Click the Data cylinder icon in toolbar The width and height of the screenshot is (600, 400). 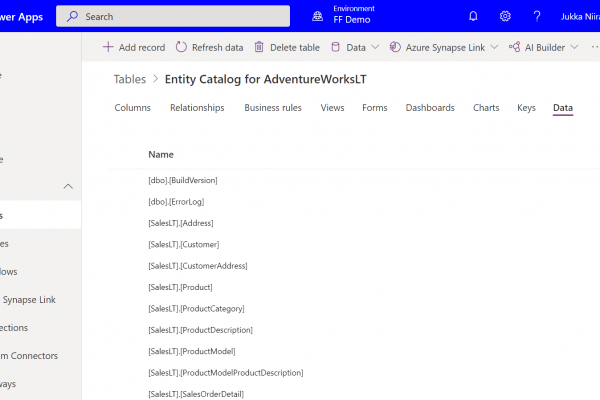point(335,47)
